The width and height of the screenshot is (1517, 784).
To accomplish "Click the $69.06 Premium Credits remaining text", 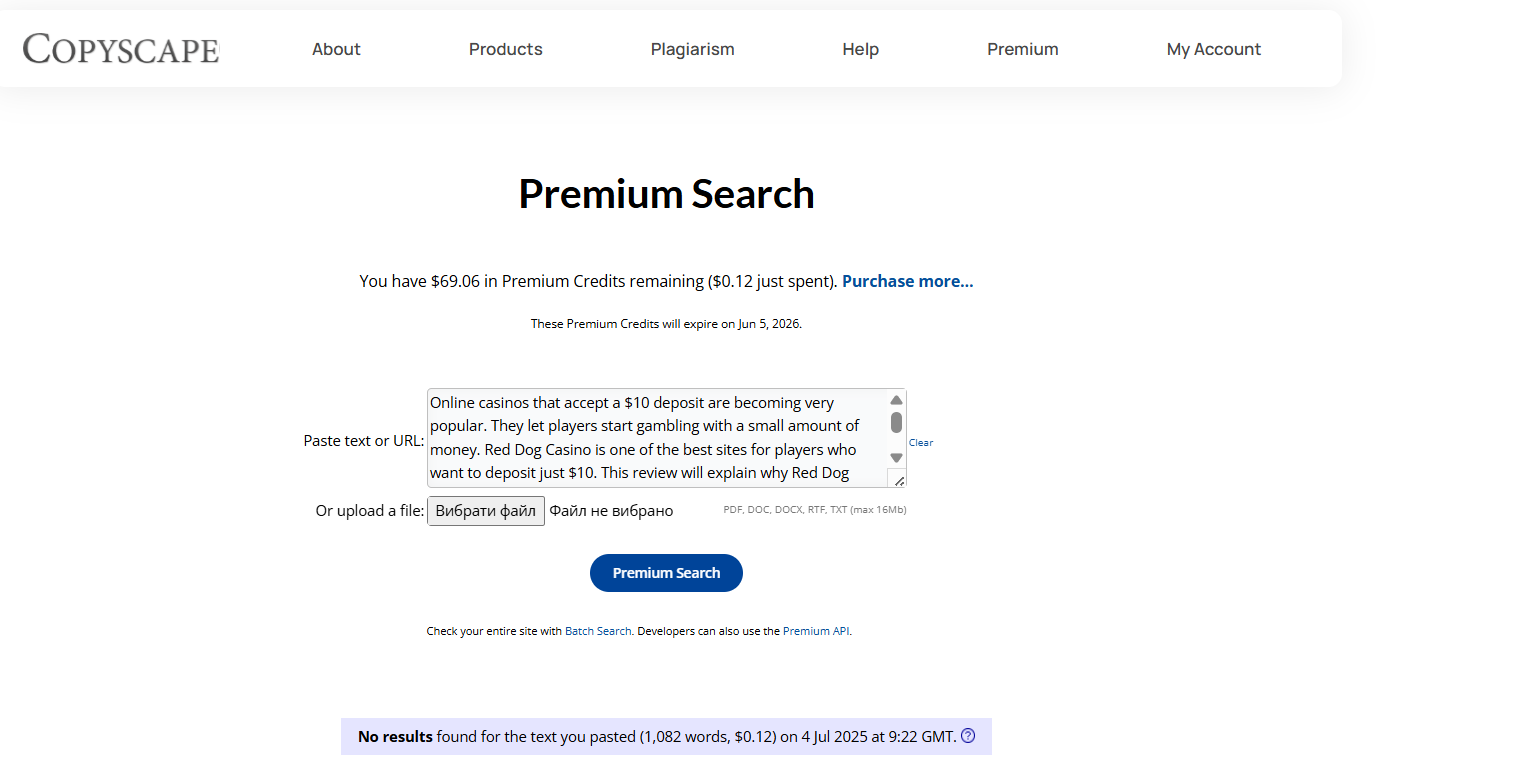I will [x=598, y=281].
